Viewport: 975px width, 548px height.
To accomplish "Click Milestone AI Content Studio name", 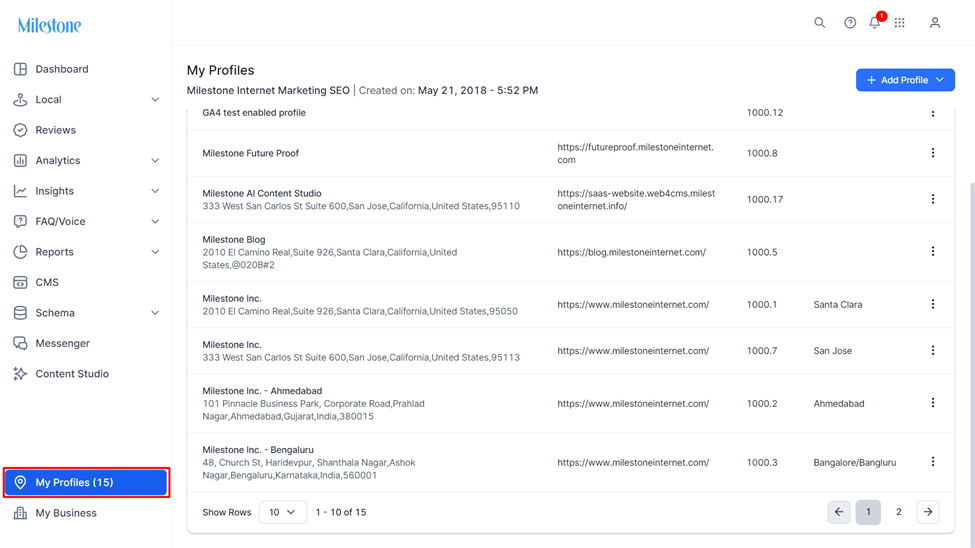I will tap(262, 193).
